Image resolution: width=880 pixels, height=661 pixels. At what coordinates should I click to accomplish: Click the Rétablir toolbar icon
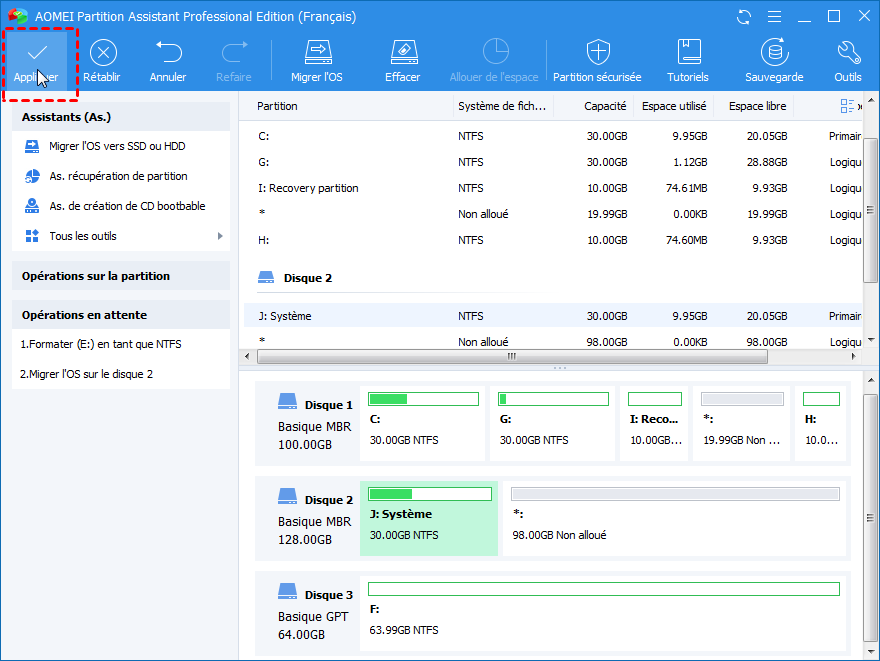tap(101, 53)
